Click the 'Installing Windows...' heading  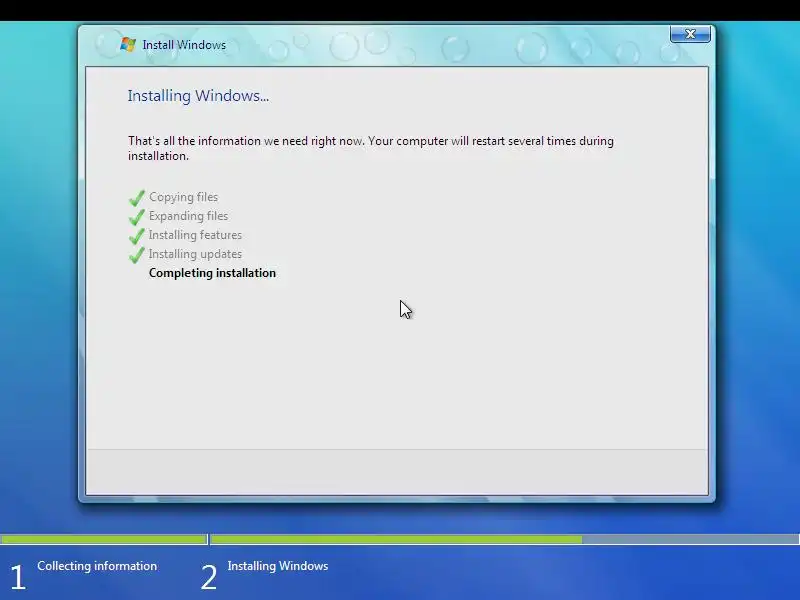click(198, 96)
